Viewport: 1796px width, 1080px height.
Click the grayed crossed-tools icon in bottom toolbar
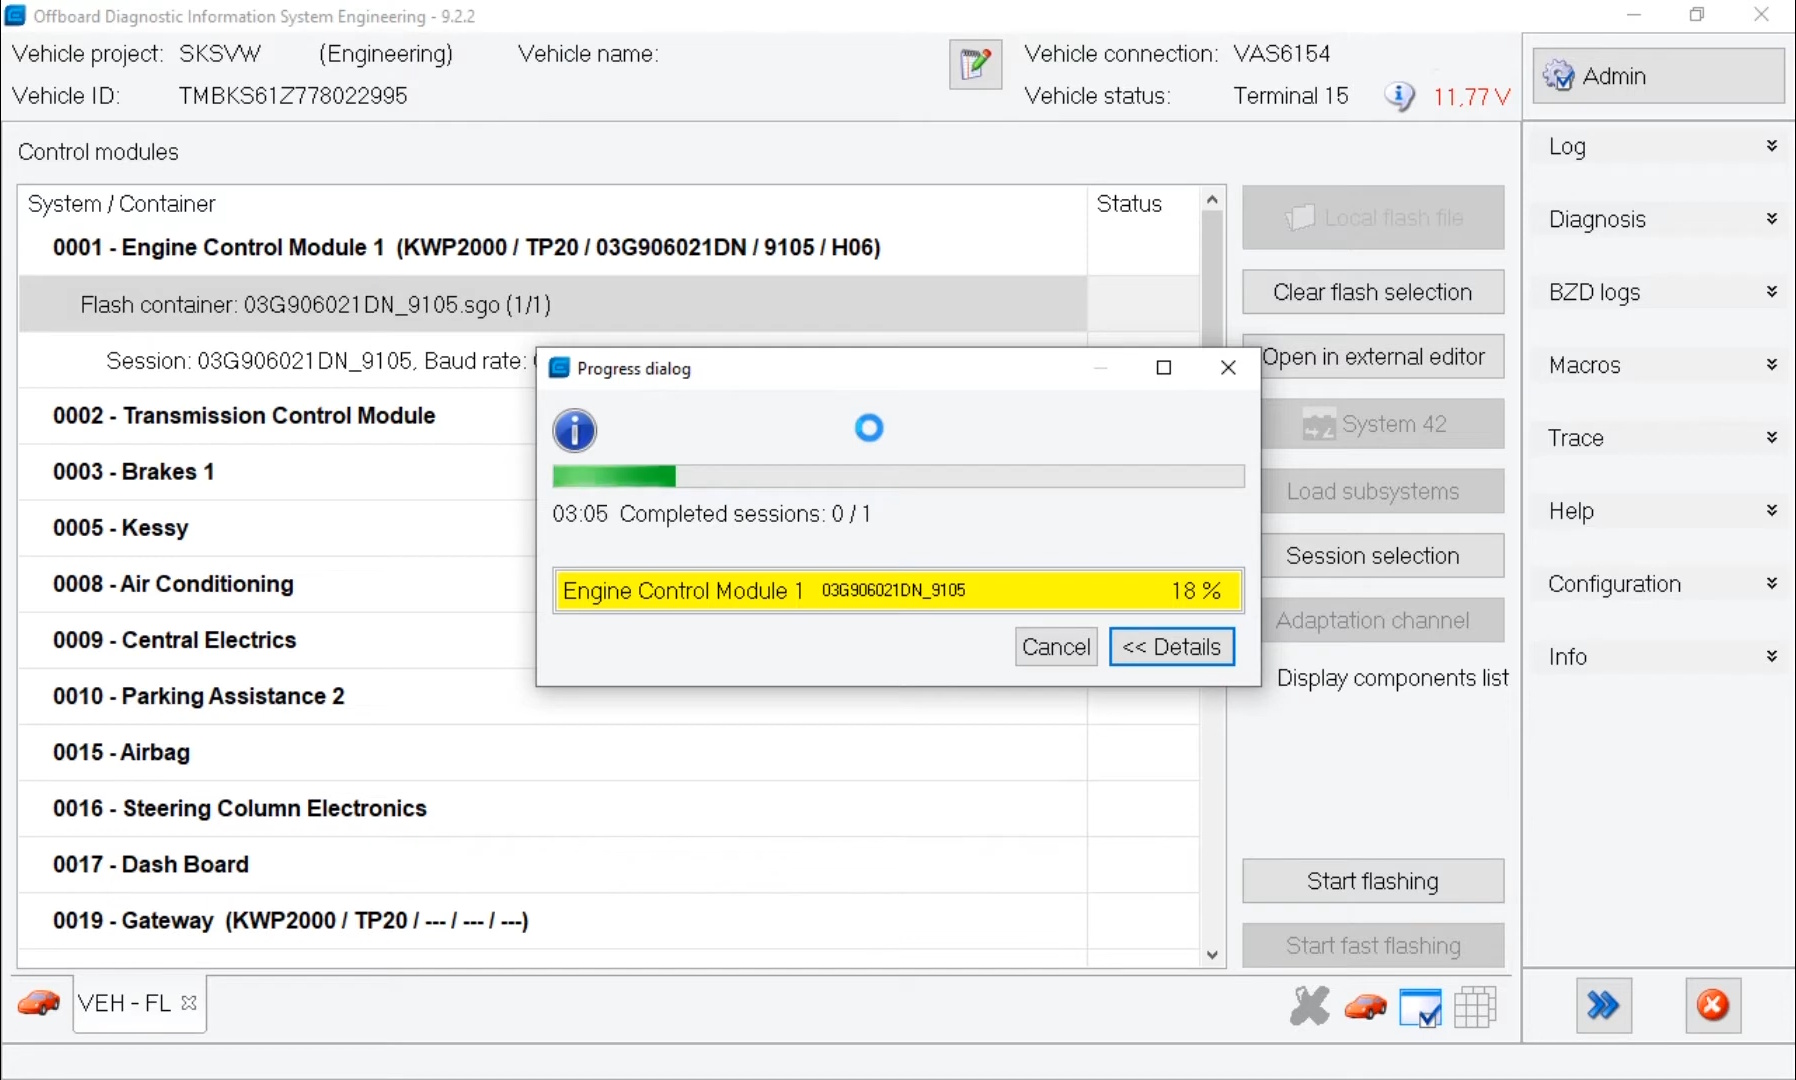[1310, 1006]
